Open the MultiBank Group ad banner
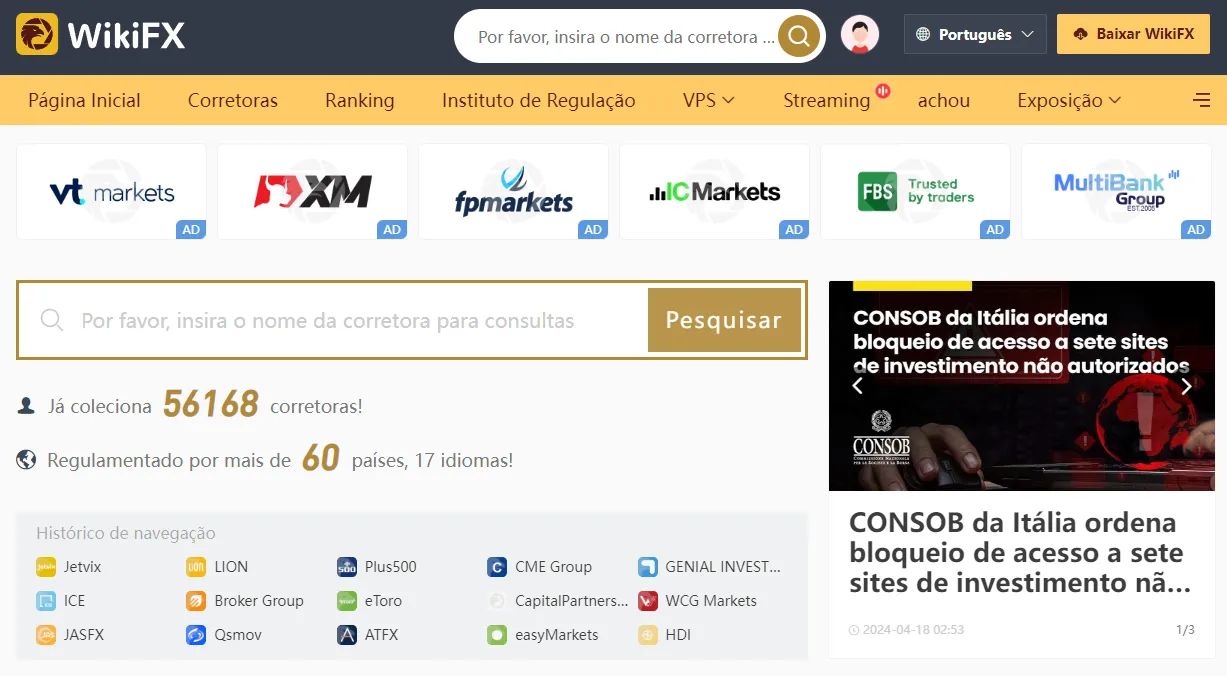Viewport: 1227px width, 676px height. [x=1117, y=192]
